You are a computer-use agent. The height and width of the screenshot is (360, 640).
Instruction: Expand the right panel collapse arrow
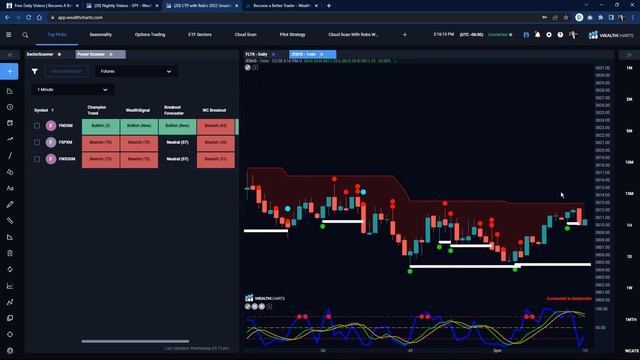[629, 55]
